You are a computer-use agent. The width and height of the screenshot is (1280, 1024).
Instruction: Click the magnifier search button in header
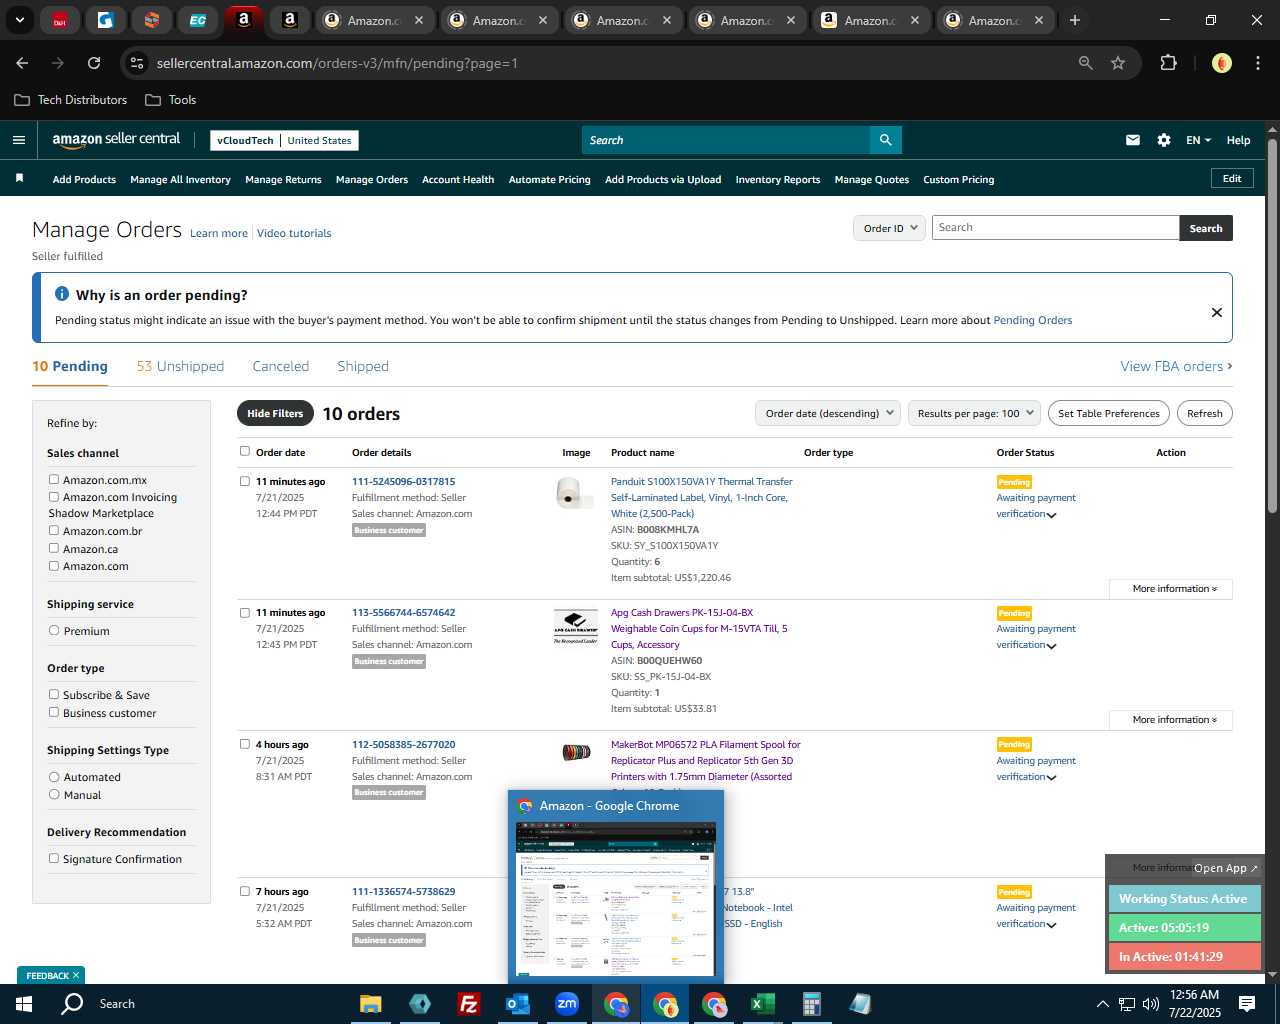click(x=885, y=140)
